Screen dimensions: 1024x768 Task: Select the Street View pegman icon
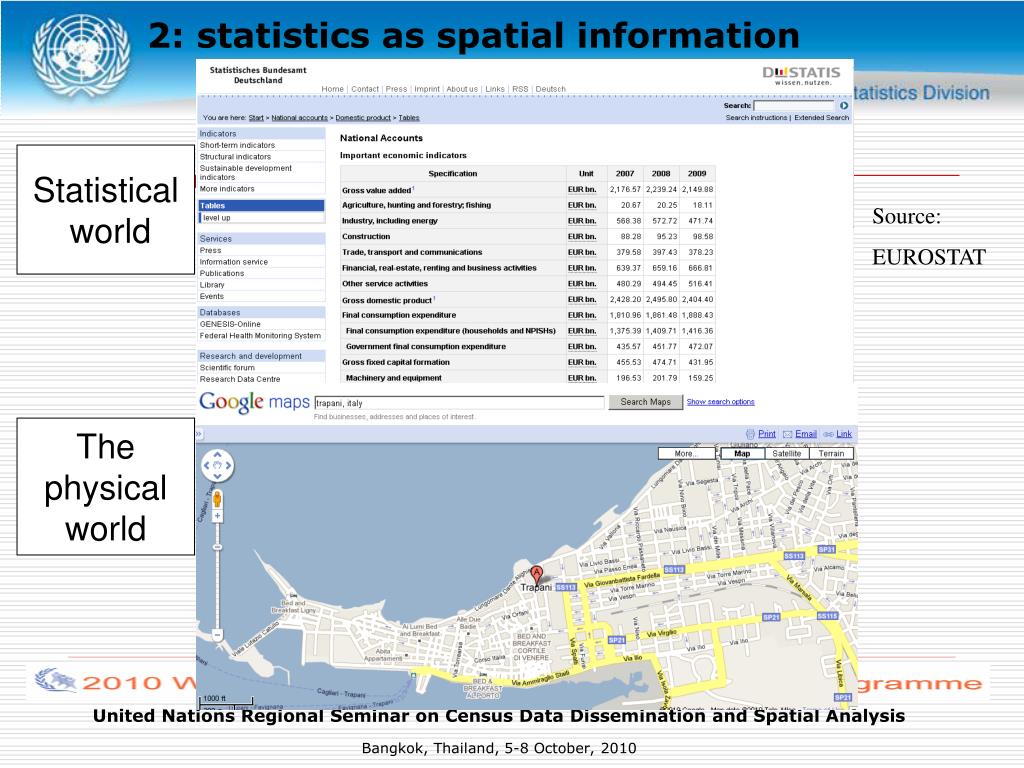point(217,499)
